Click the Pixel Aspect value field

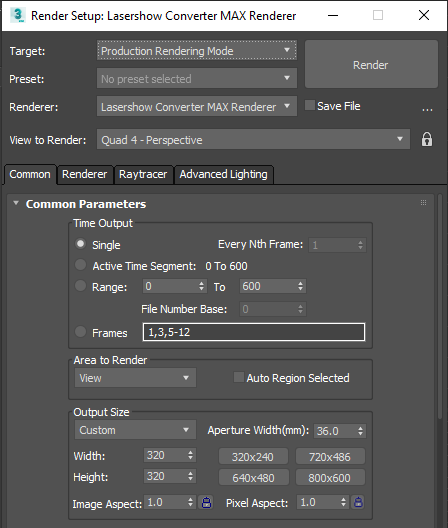tap(318, 502)
